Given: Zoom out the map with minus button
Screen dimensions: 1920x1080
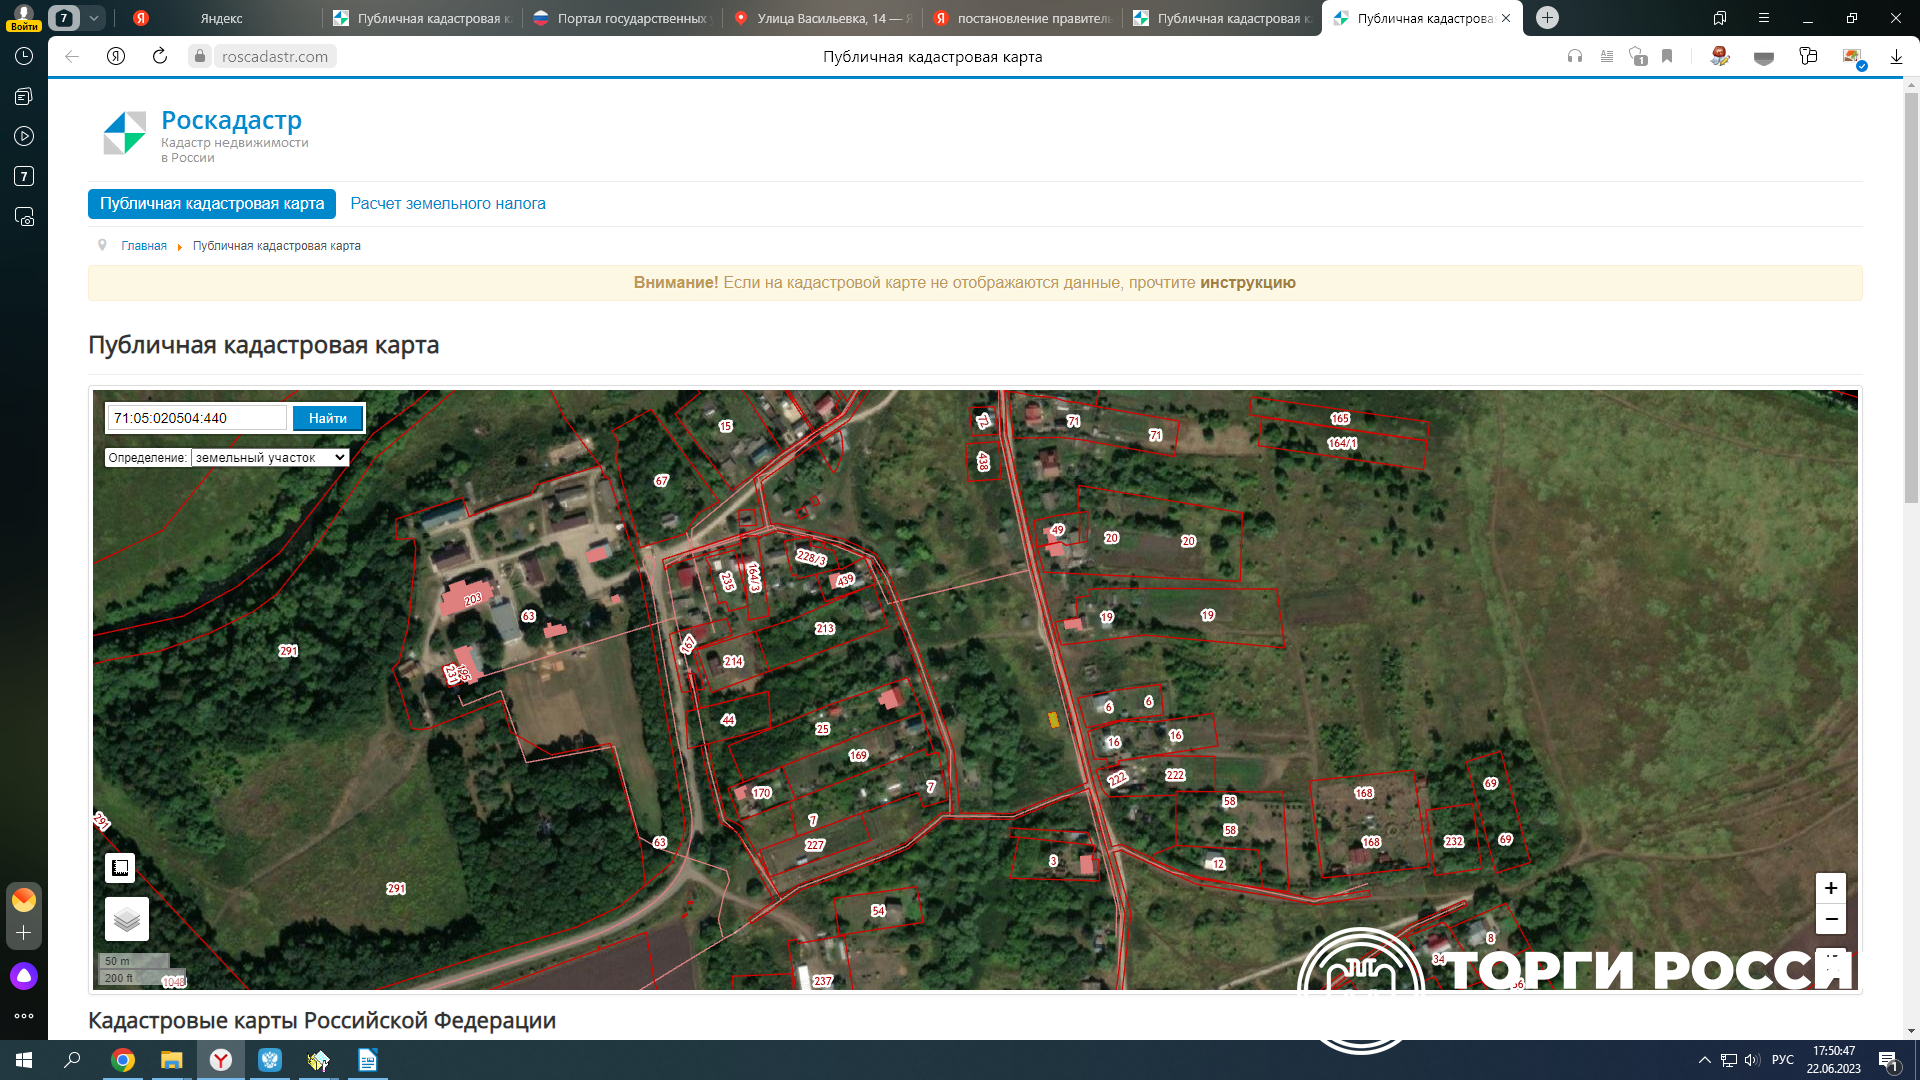Looking at the screenshot, I should (x=1830, y=919).
